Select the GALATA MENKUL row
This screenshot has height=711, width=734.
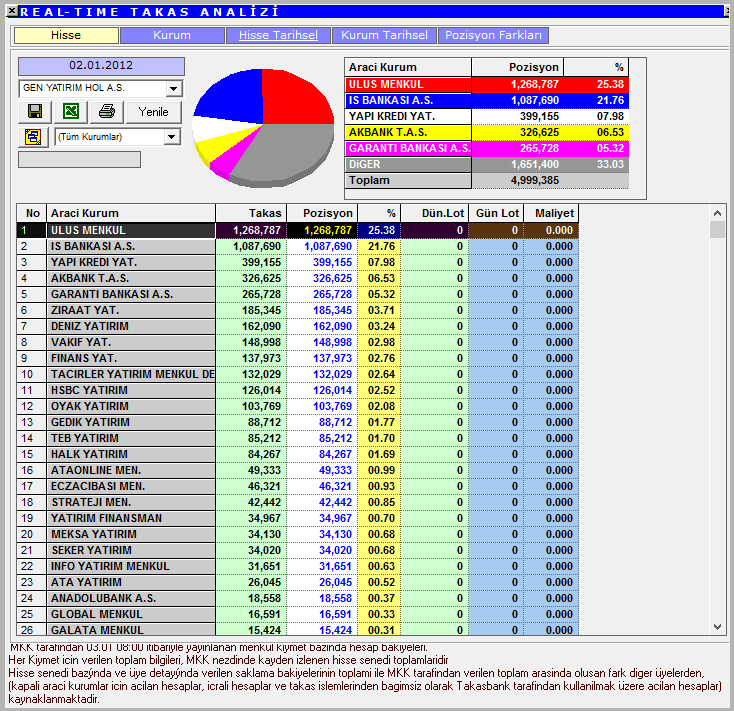(x=298, y=629)
